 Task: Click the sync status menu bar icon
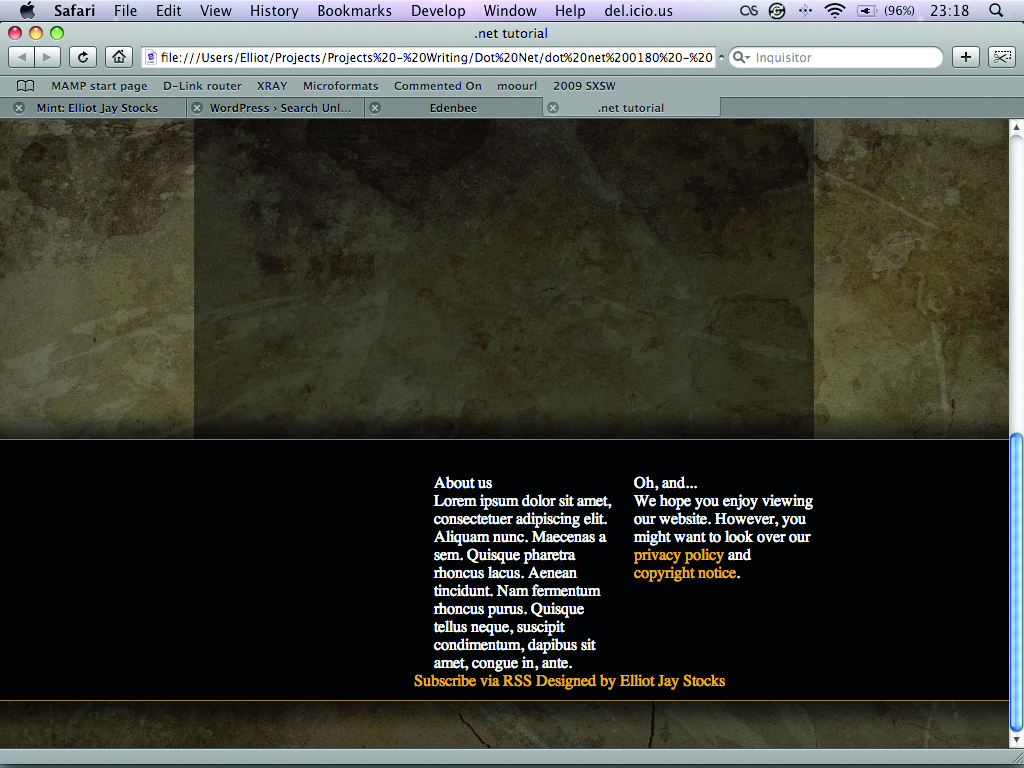coord(776,10)
